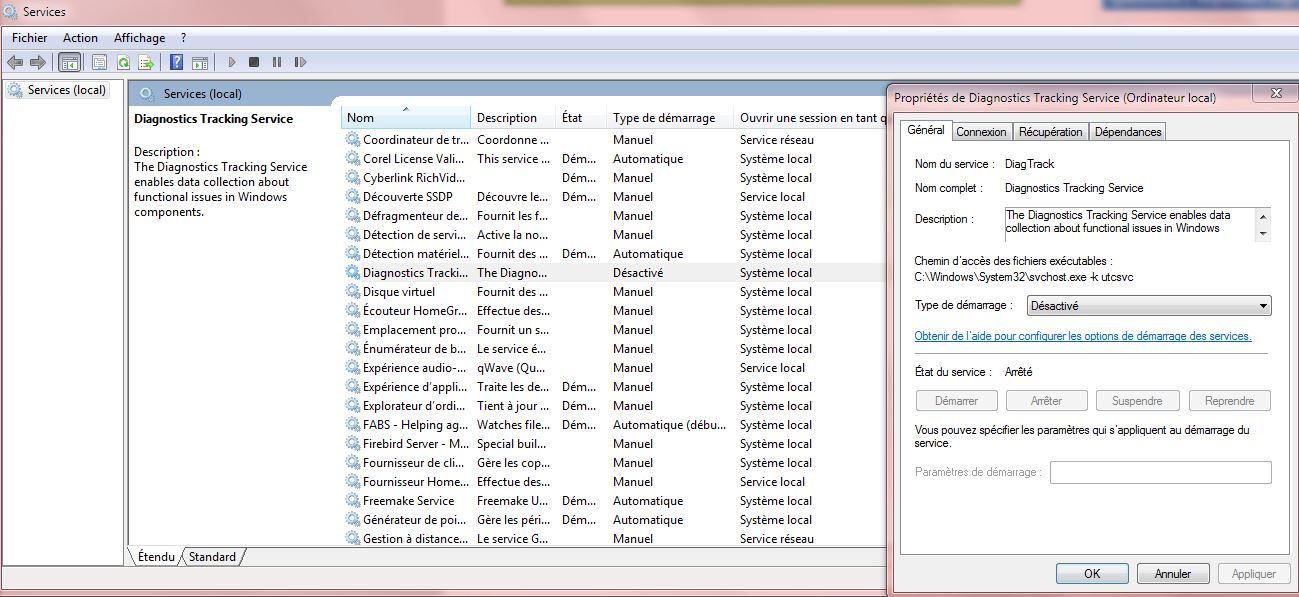1299x597 pixels.
Task: Click the gear icon beside Freemake Service
Action: (x=352, y=501)
